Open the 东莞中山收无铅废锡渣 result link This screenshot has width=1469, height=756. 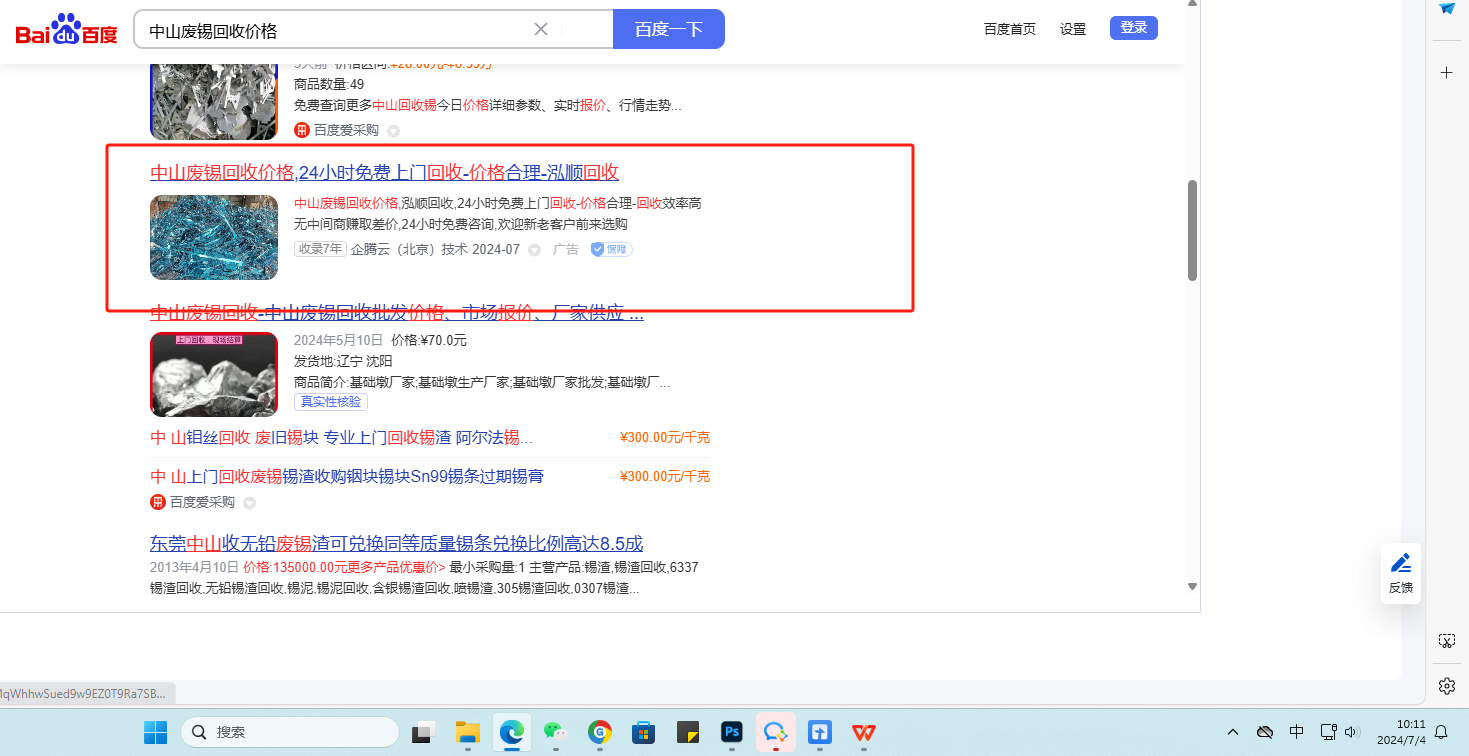(x=396, y=544)
